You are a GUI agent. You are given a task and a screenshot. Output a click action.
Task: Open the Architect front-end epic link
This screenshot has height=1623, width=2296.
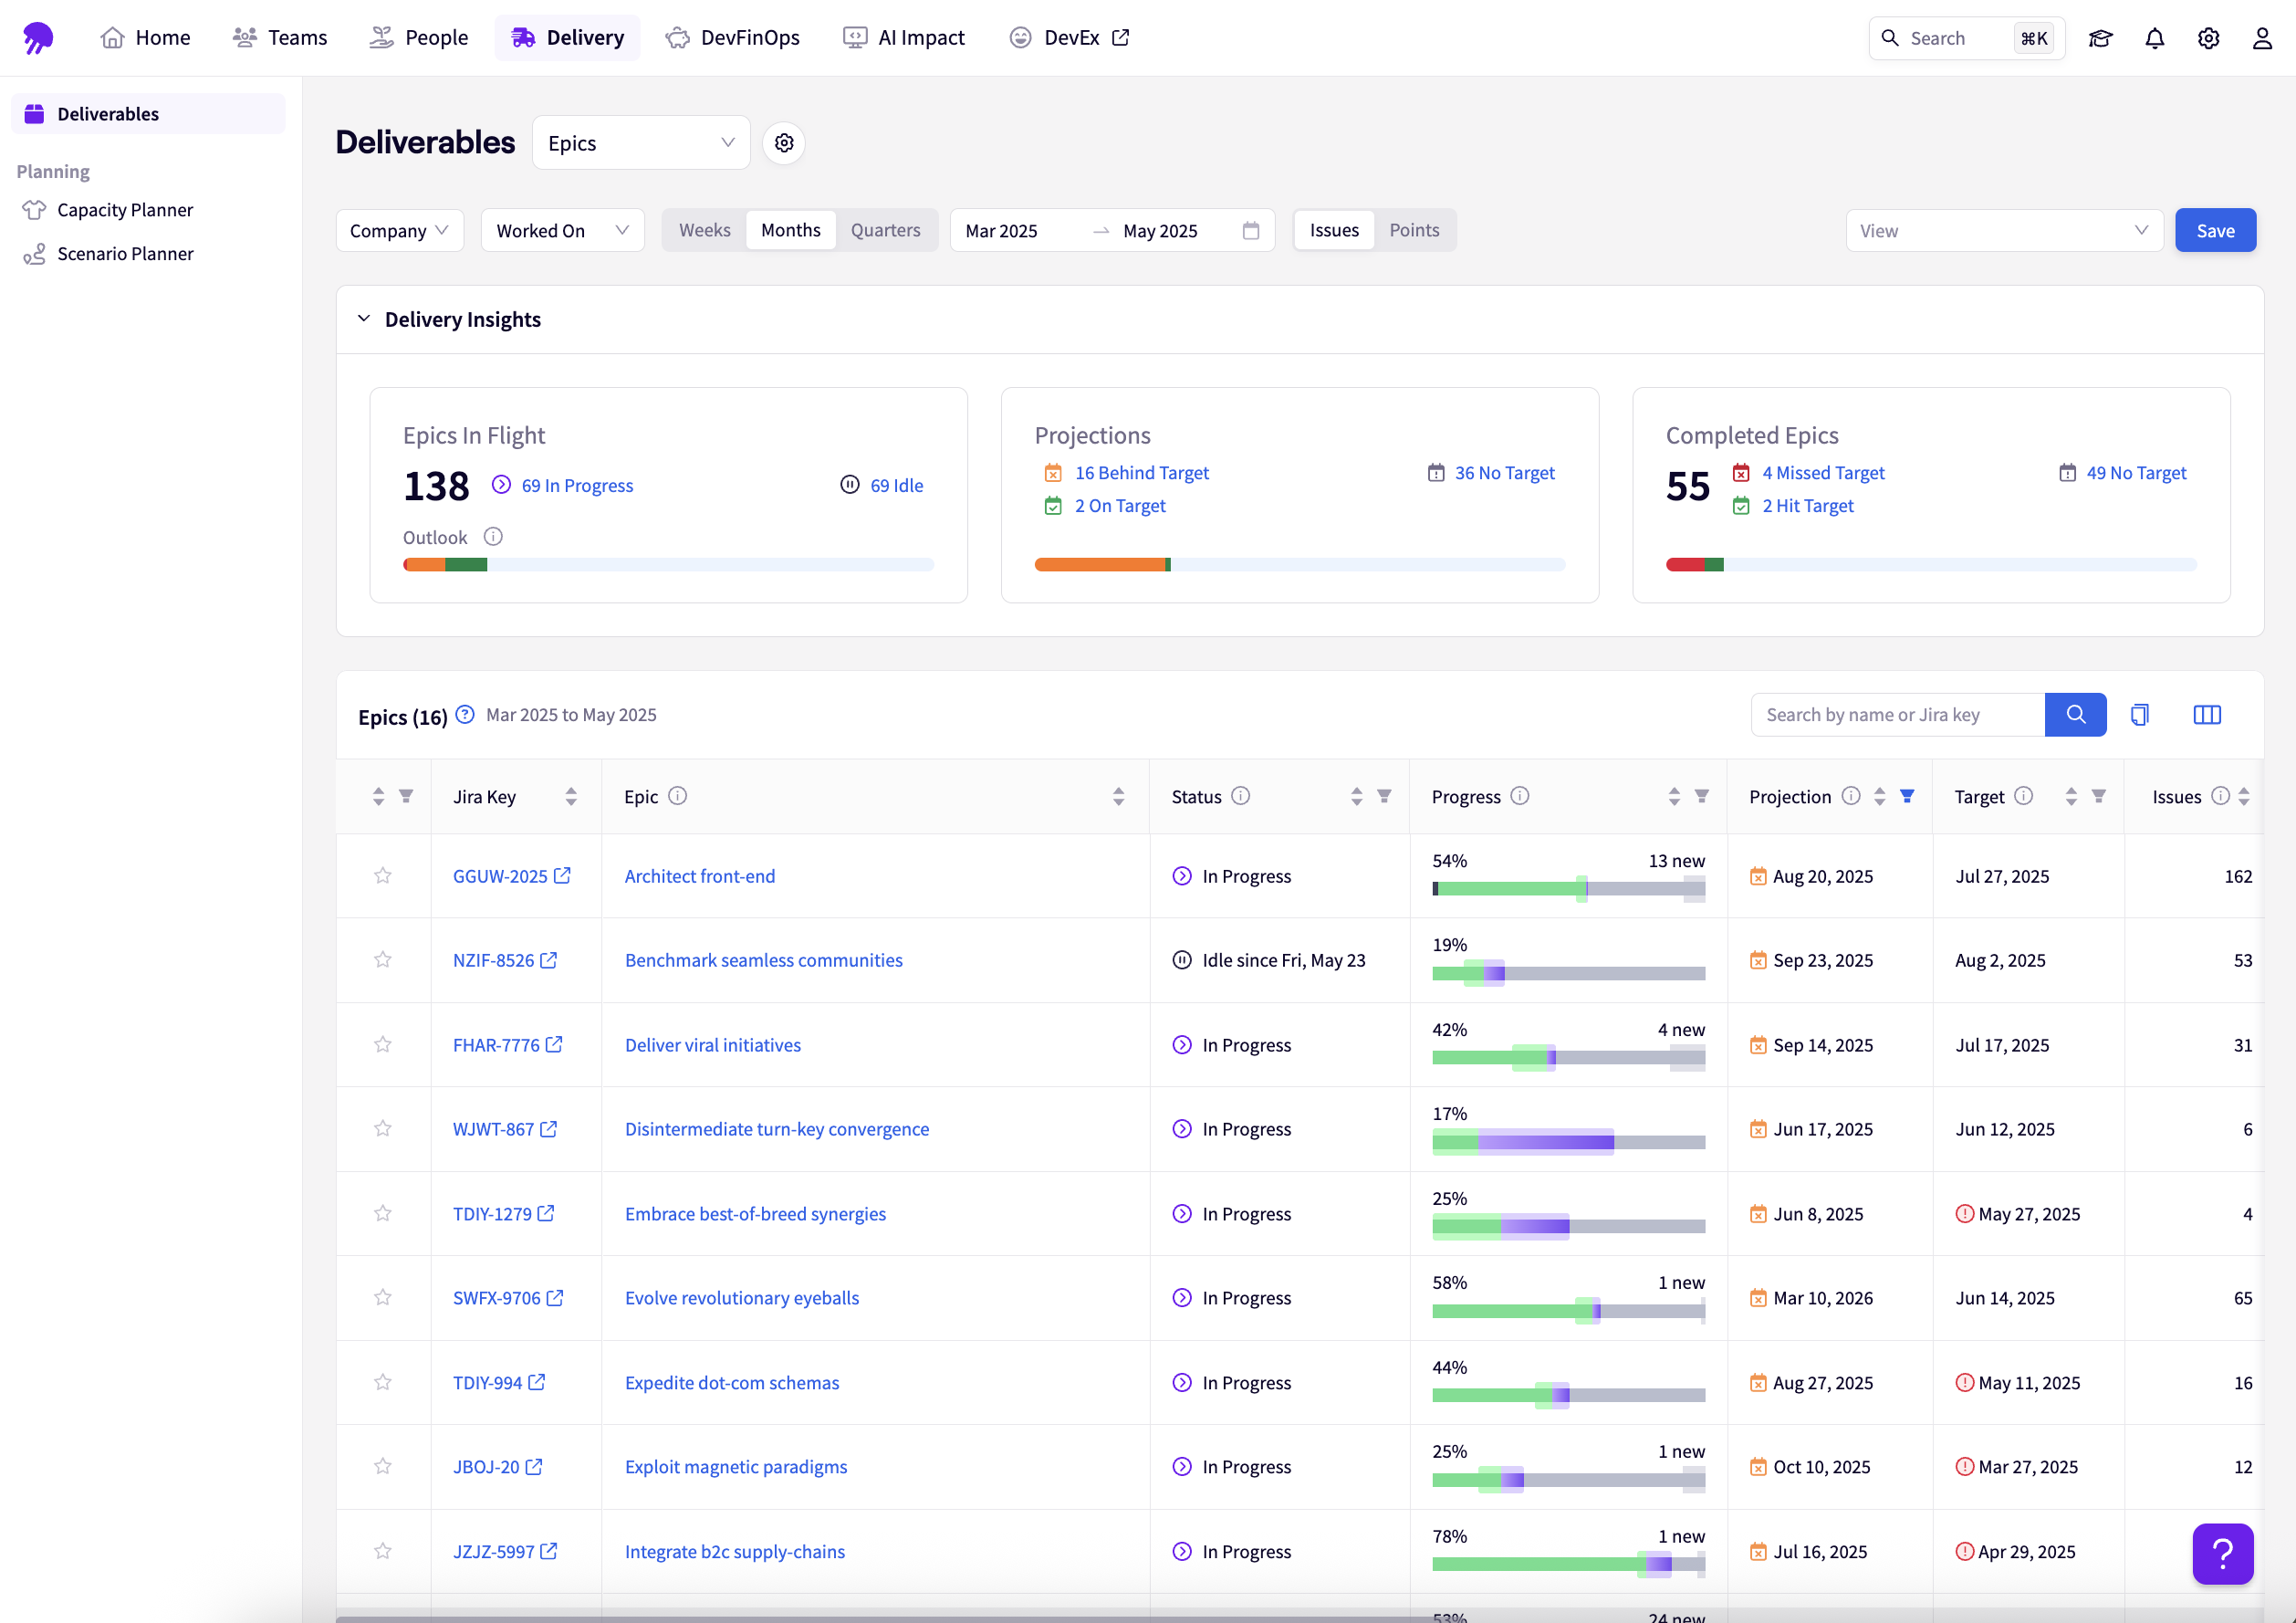click(699, 876)
